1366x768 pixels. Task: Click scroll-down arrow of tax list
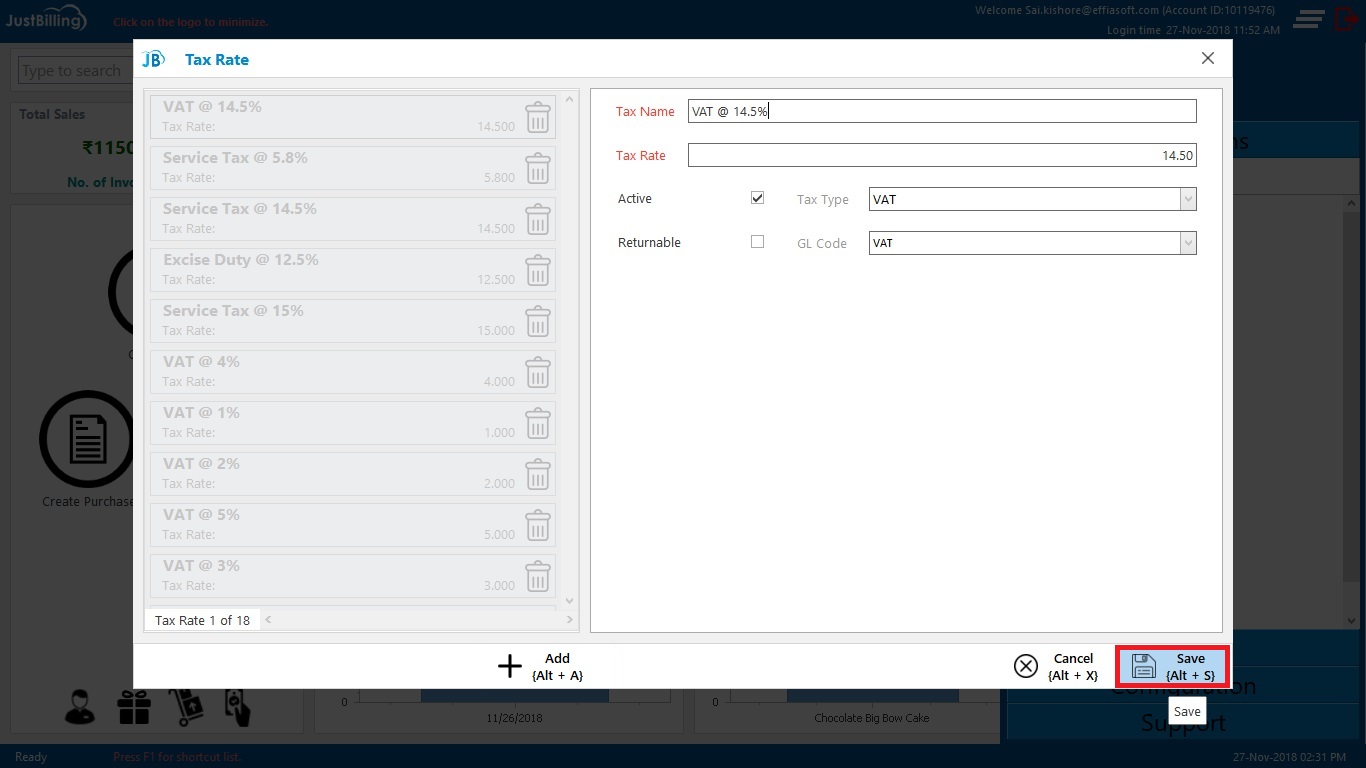click(570, 601)
